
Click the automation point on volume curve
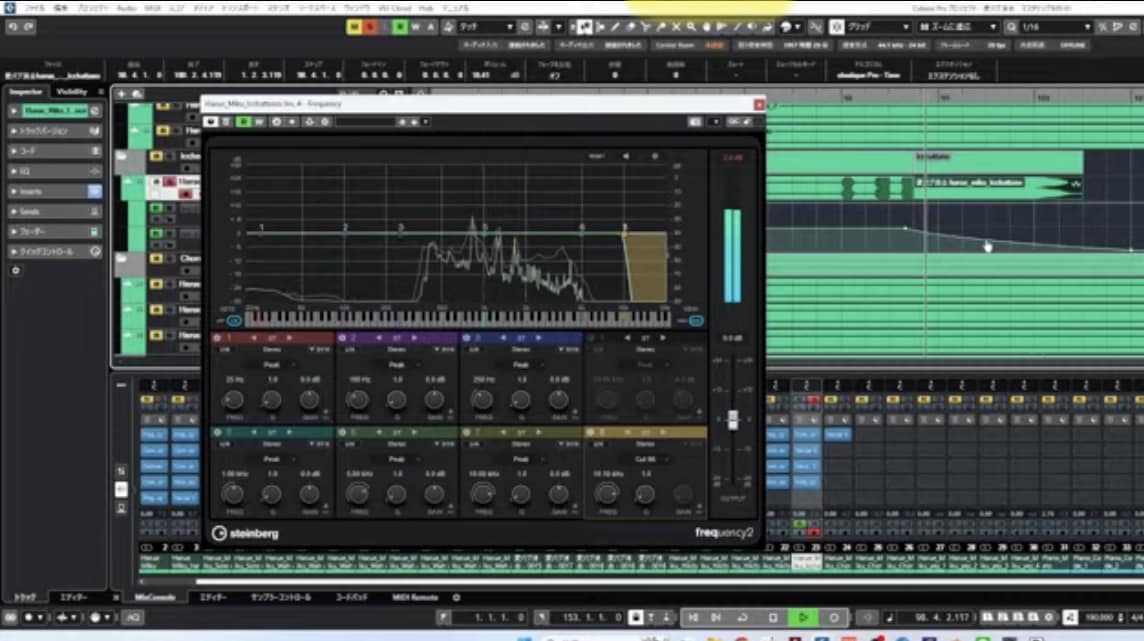[x=905, y=228]
